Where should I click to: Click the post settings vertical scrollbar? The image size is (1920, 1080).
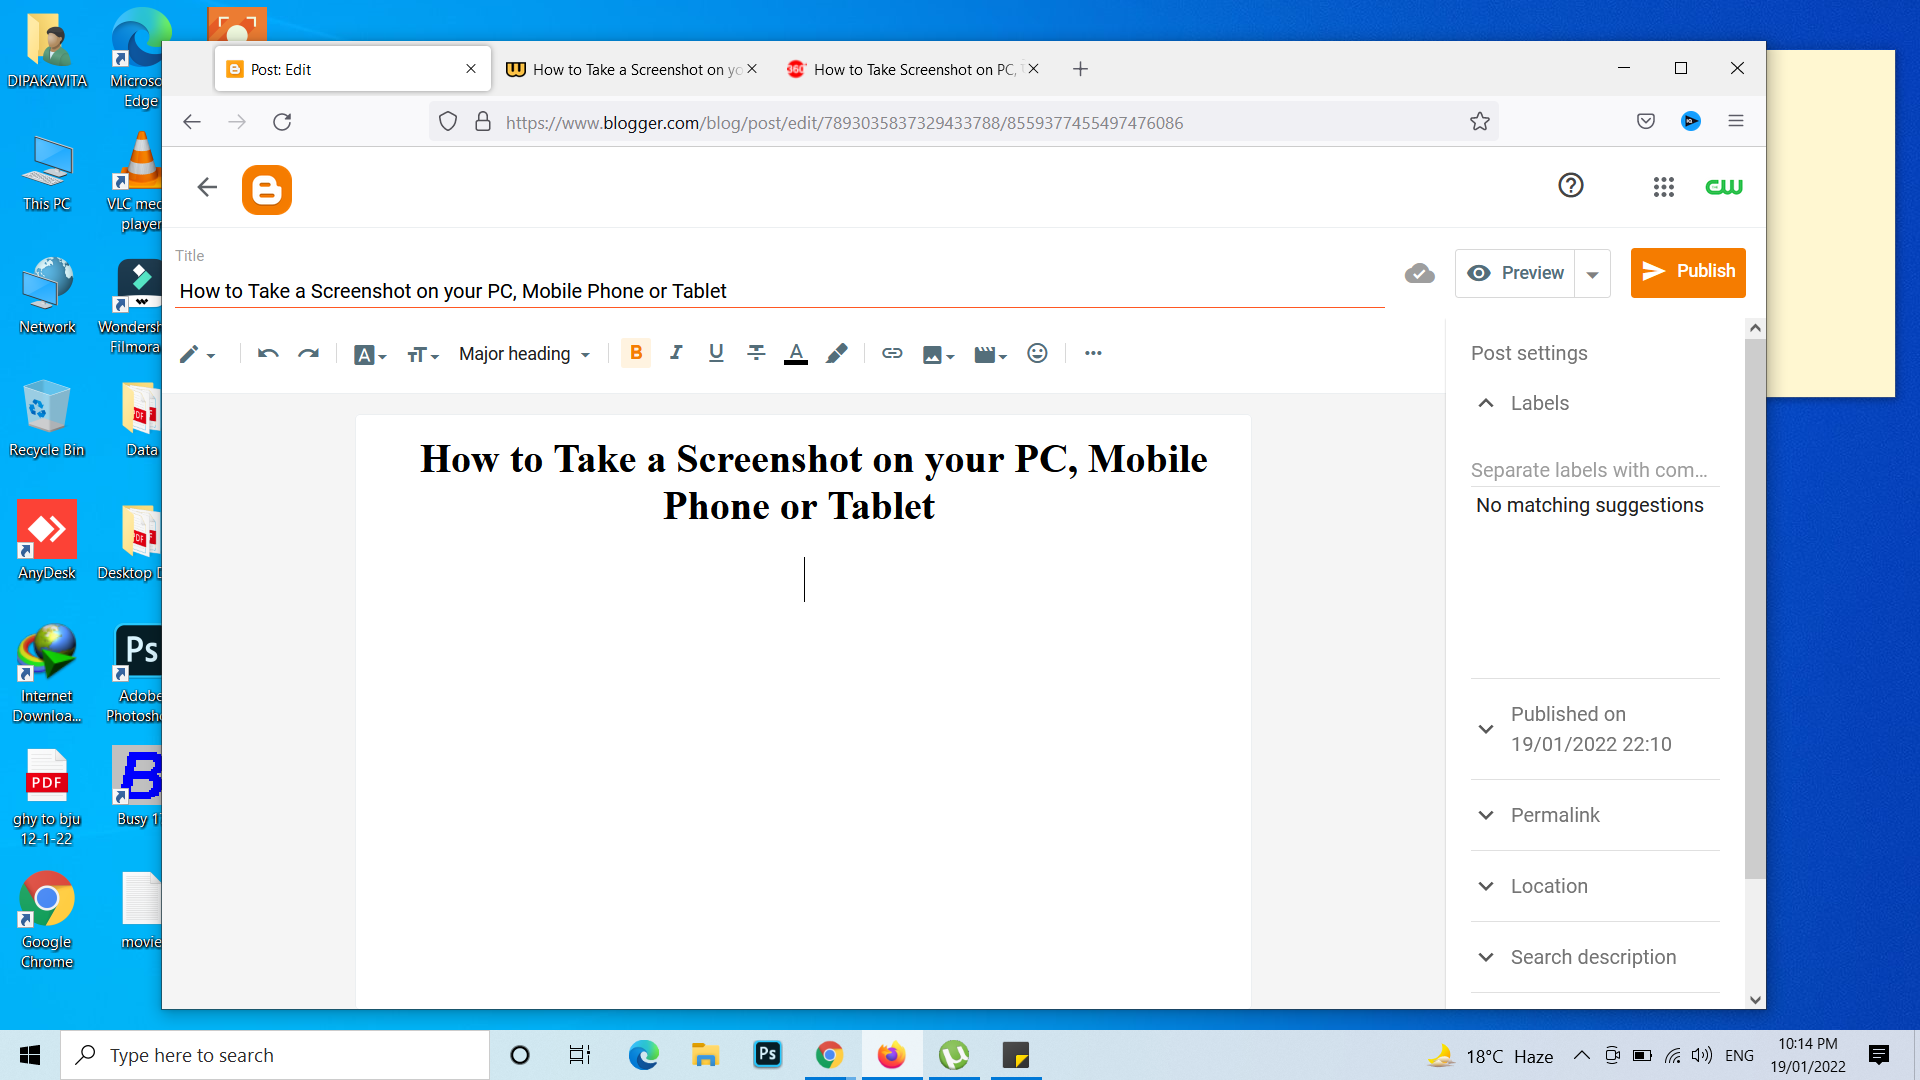point(1755,608)
